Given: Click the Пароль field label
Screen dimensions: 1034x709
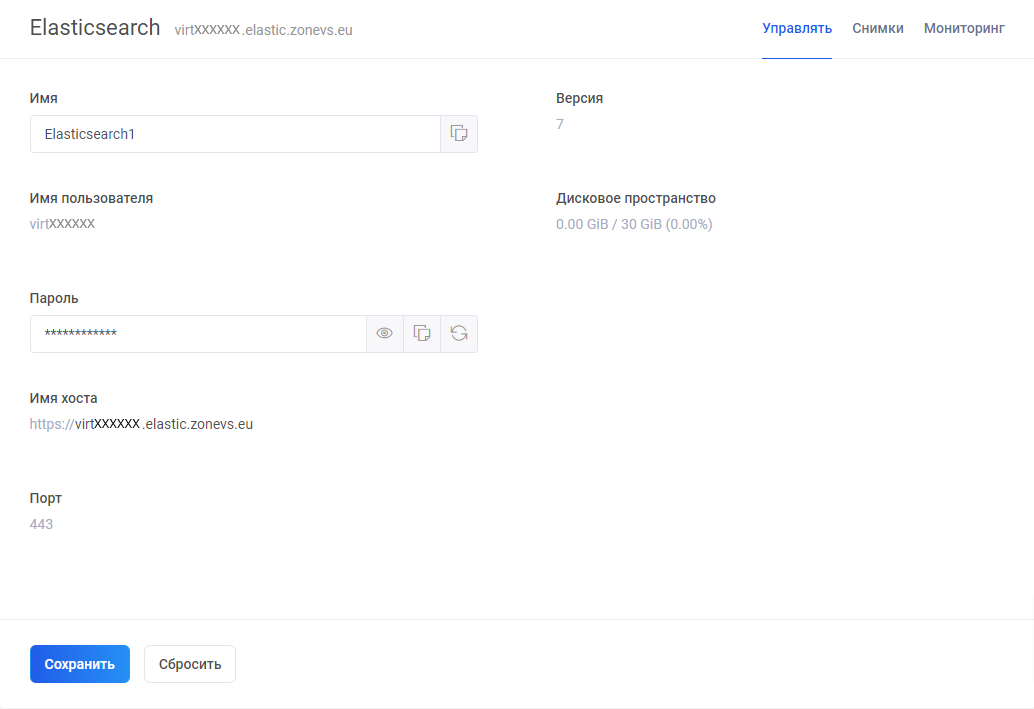Looking at the screenshot, I should click(54, 298).
